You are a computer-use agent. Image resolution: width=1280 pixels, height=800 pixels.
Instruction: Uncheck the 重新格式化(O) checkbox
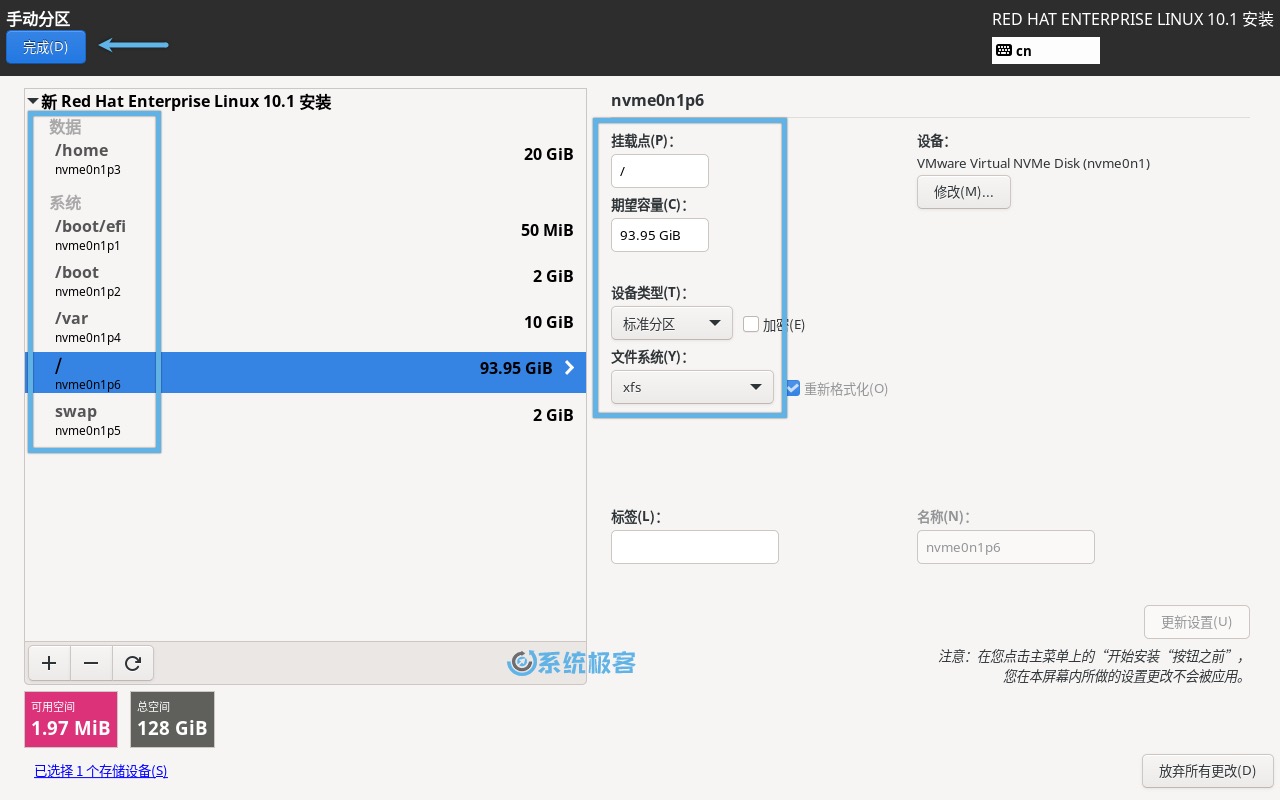(x=793, y=389)
